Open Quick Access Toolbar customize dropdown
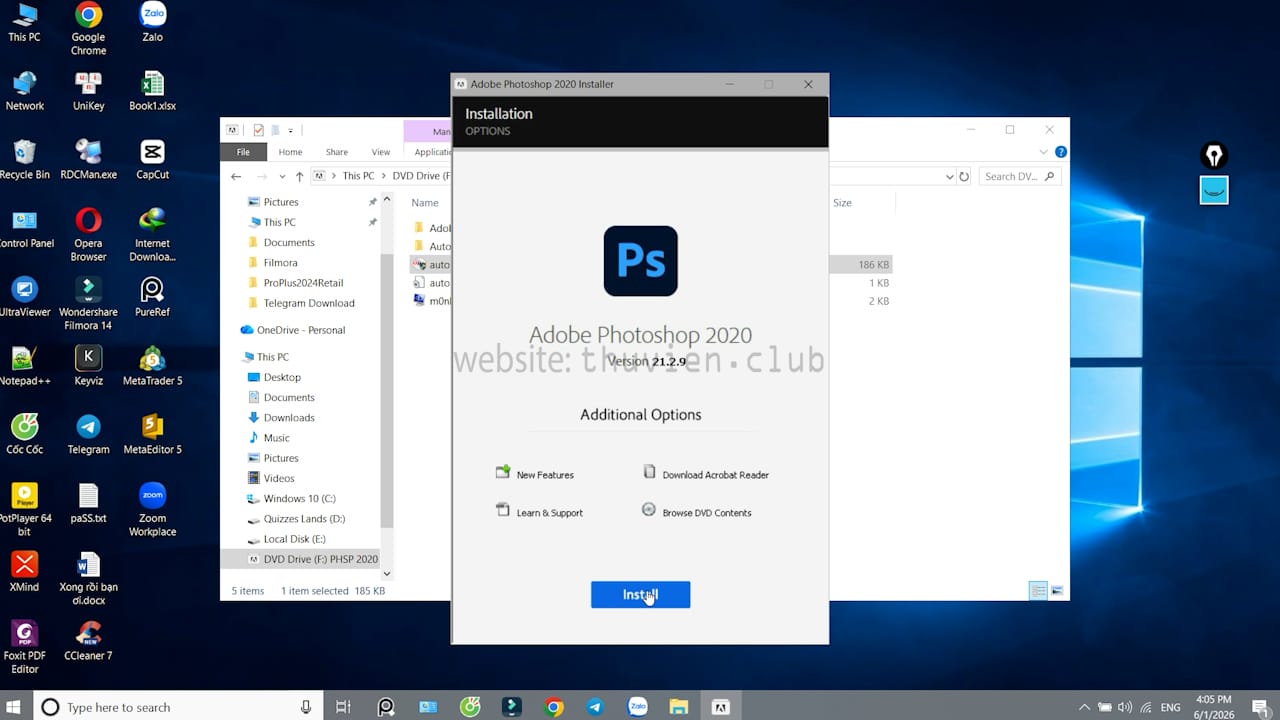This screenshot has width=1280, height=720. 291,131
